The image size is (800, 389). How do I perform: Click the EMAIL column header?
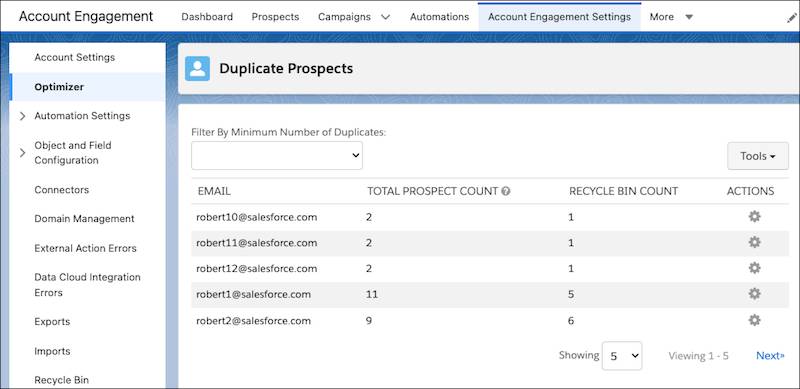pos(214,191)
